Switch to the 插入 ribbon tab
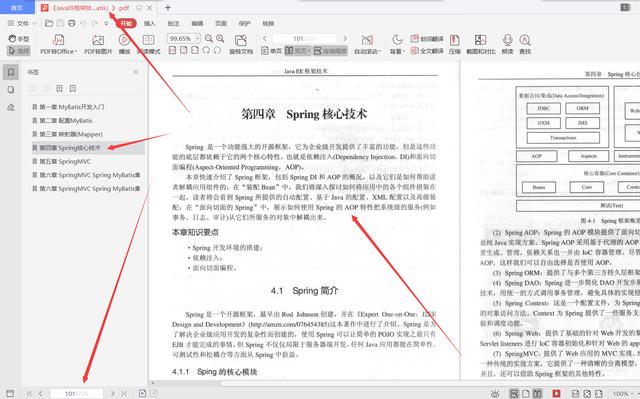 (x=150, y=23)
